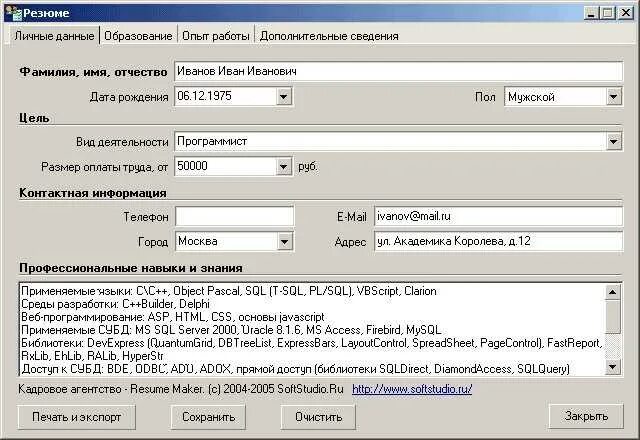The width and height of the screenshot is (640, 440).
Task: Maximize the Резюме window
Action: (x=607, y=13)
